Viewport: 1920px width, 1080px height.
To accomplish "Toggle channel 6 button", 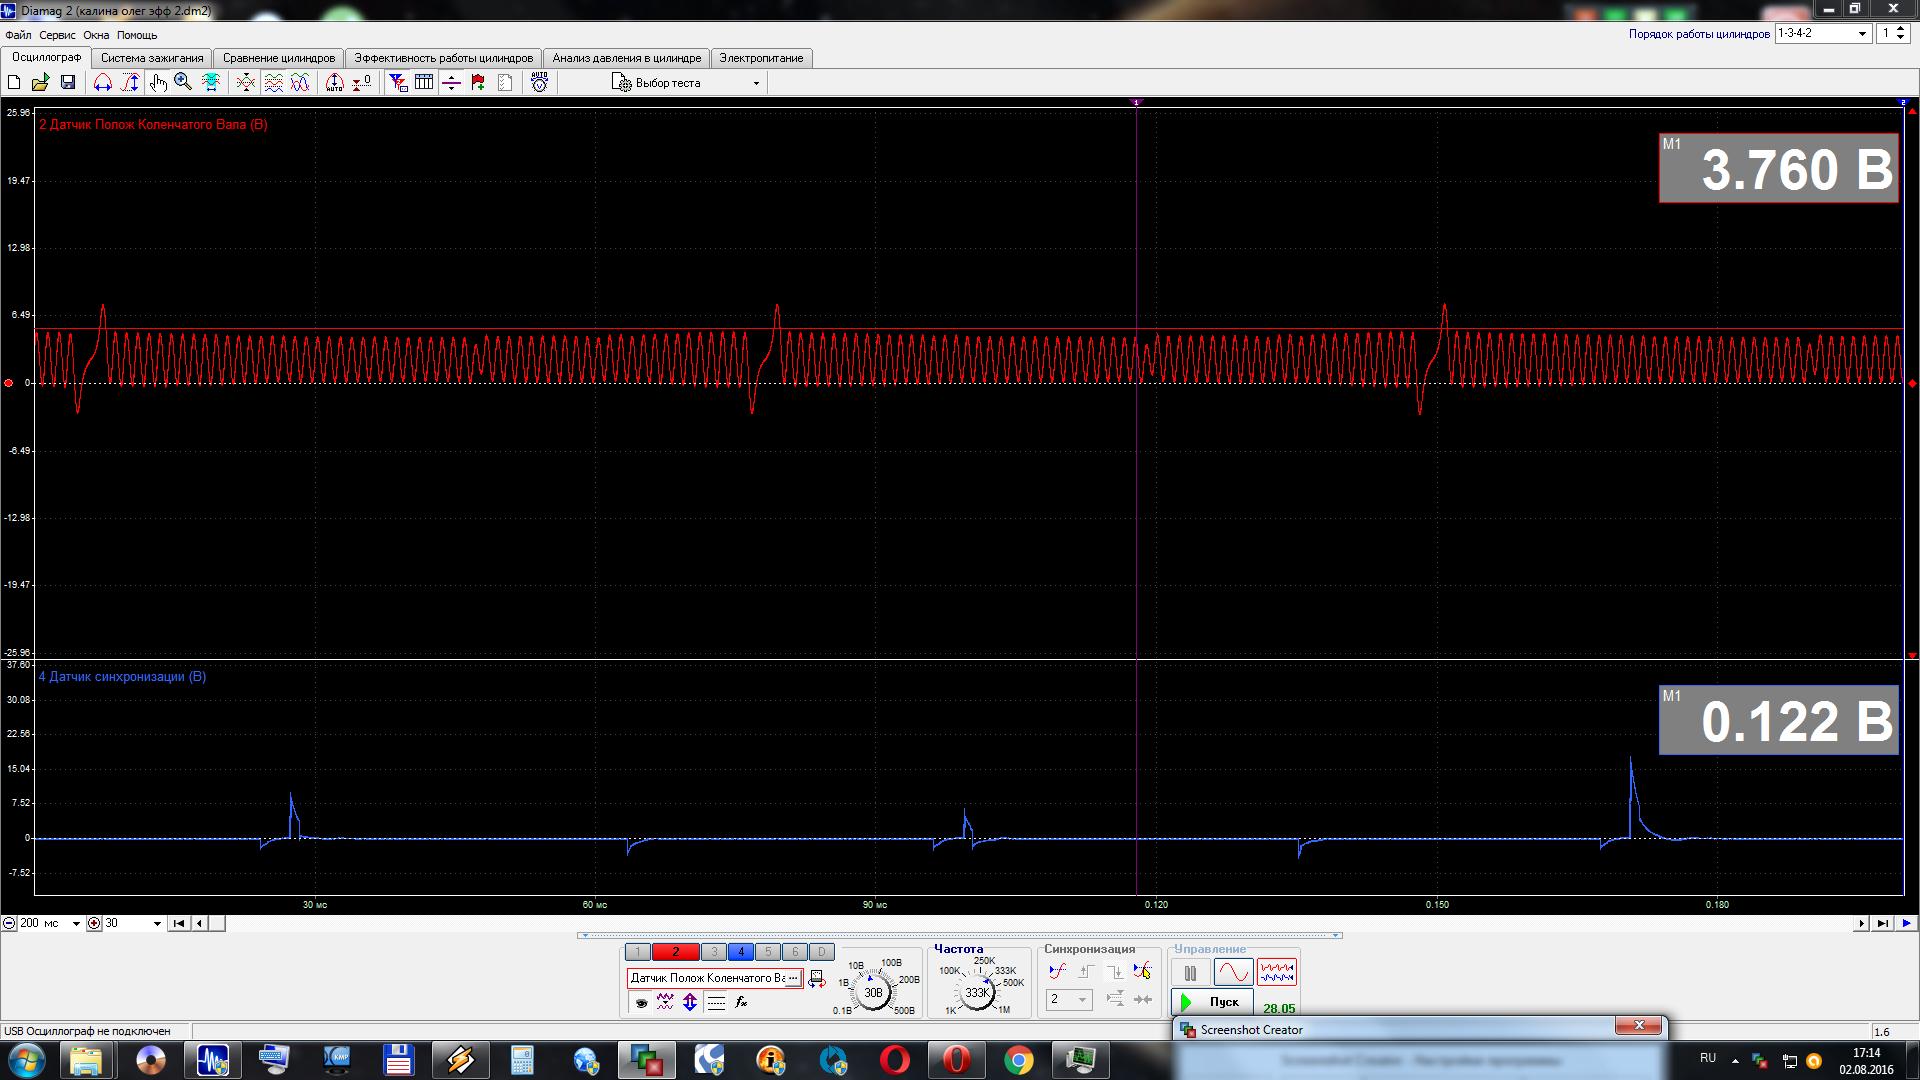I will pos(795,952).
